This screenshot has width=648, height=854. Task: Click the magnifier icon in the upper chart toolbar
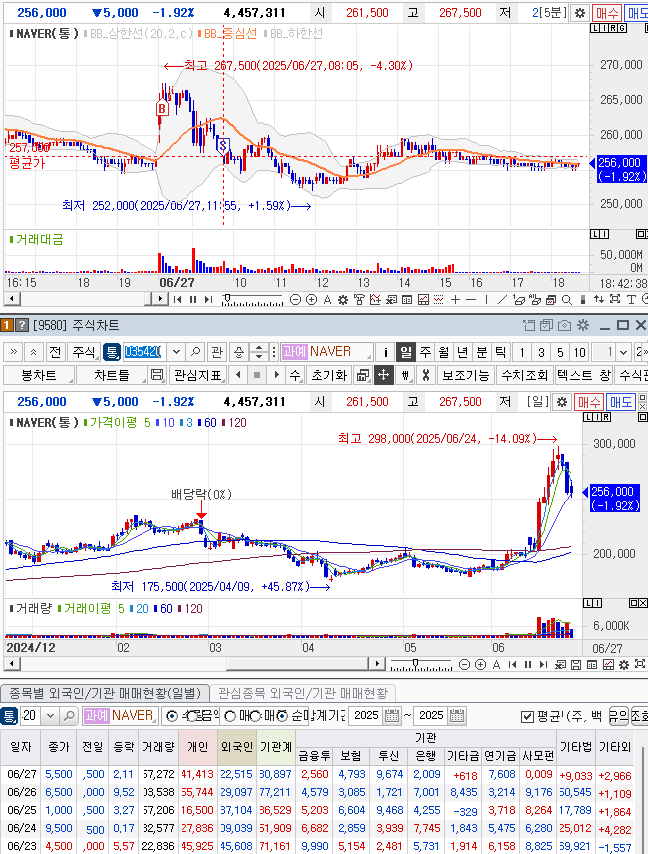tap(567, 300)
